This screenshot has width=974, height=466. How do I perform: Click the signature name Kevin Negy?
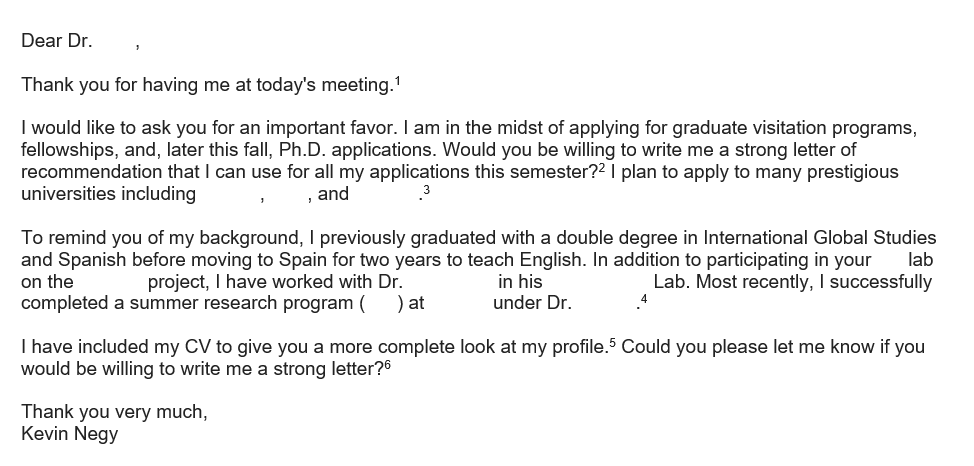pos(70,434)
